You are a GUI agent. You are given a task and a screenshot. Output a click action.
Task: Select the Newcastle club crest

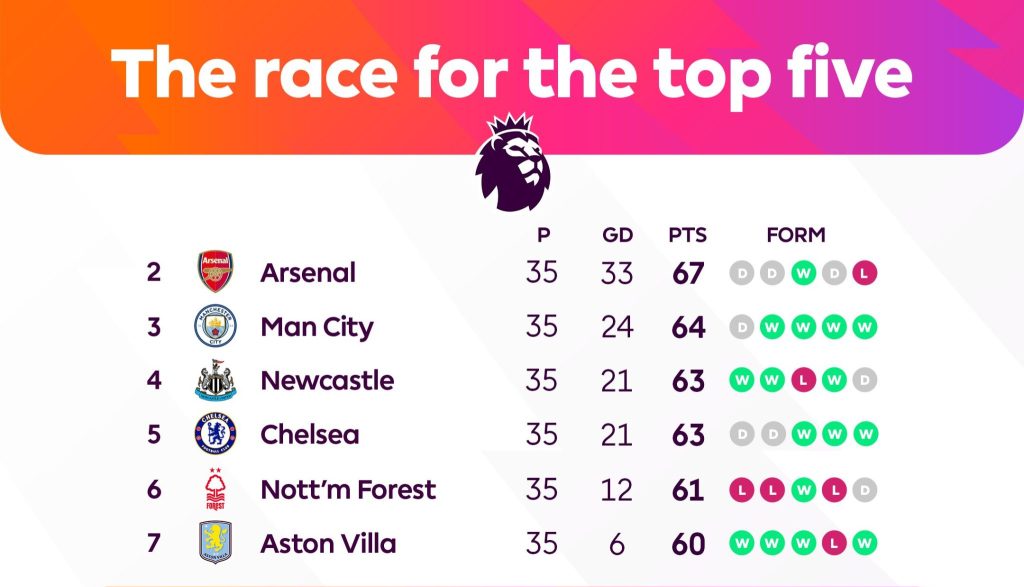coord(214,381)
